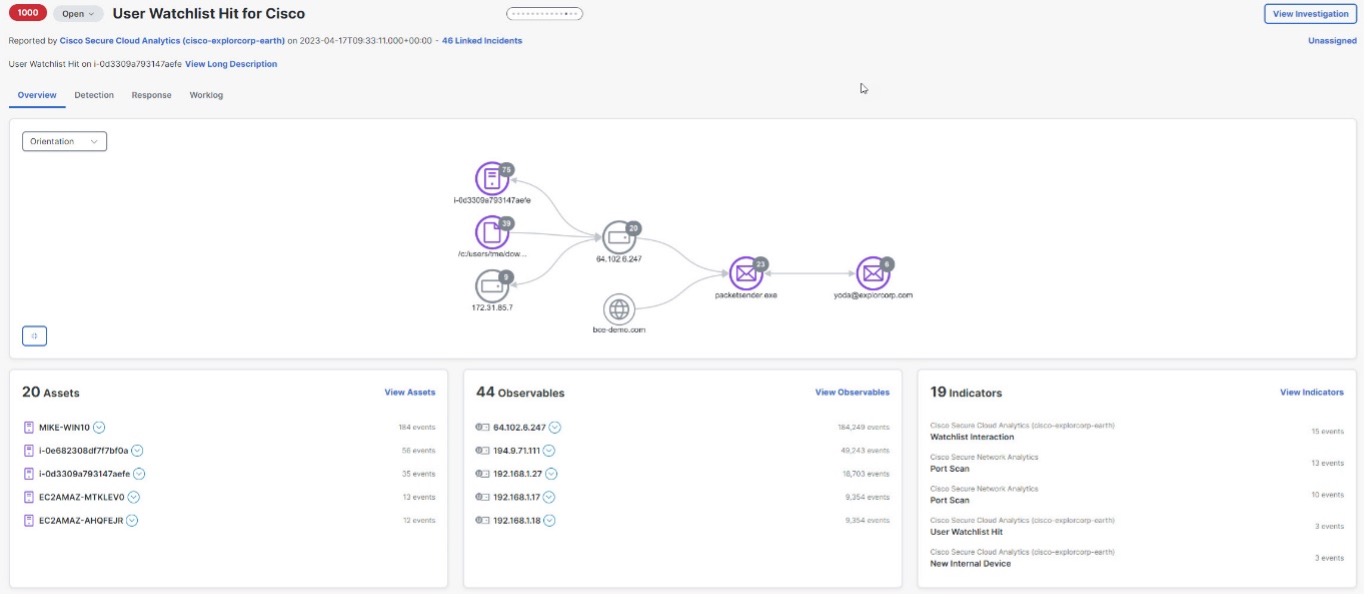Select the i-0d3309a793147aefe graph node
Viewport: 1368px width, 598px height.
[491, 179]
